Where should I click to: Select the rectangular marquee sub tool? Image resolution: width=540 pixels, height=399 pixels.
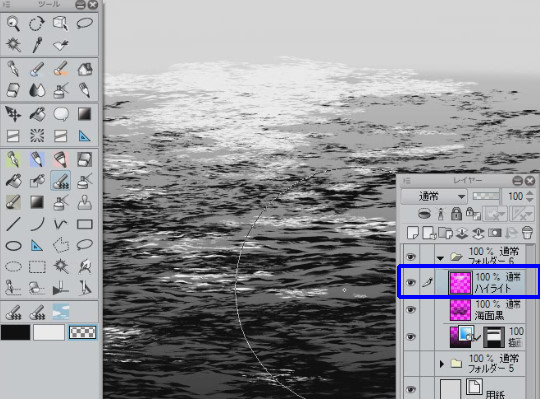pos(37,266)
